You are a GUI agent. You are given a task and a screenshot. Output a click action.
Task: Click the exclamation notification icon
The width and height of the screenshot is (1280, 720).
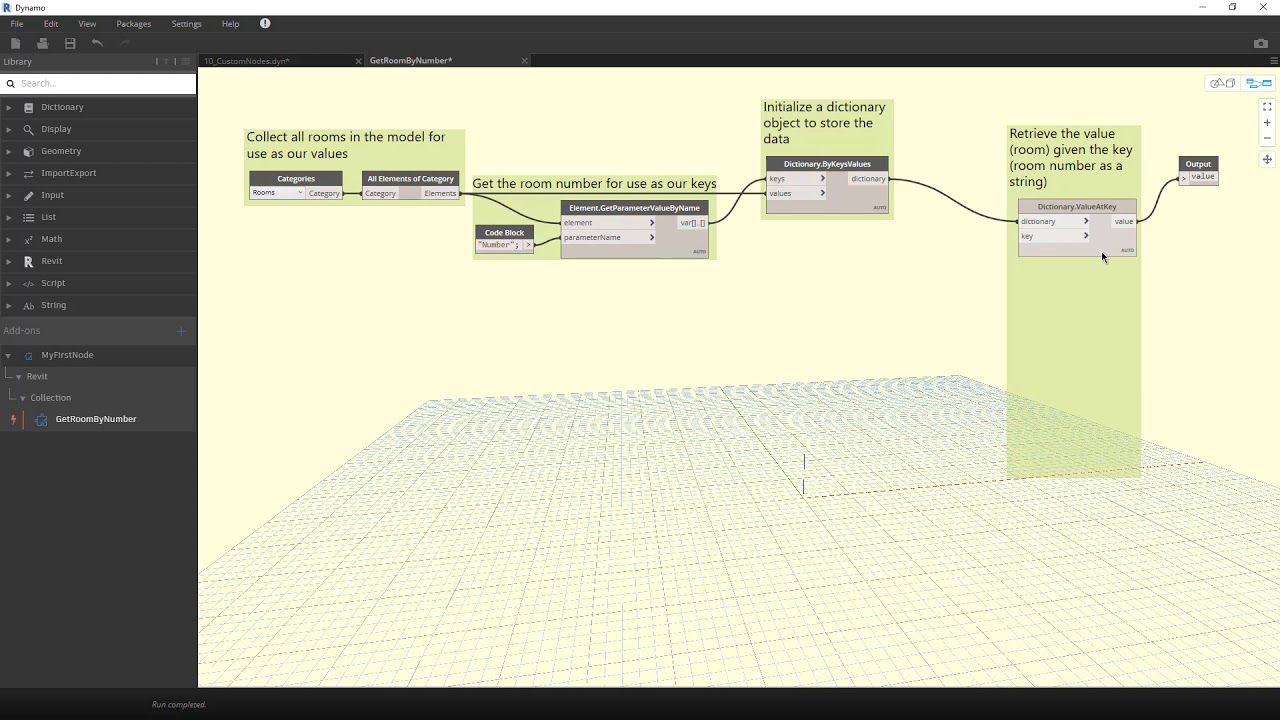coord(265,23)
